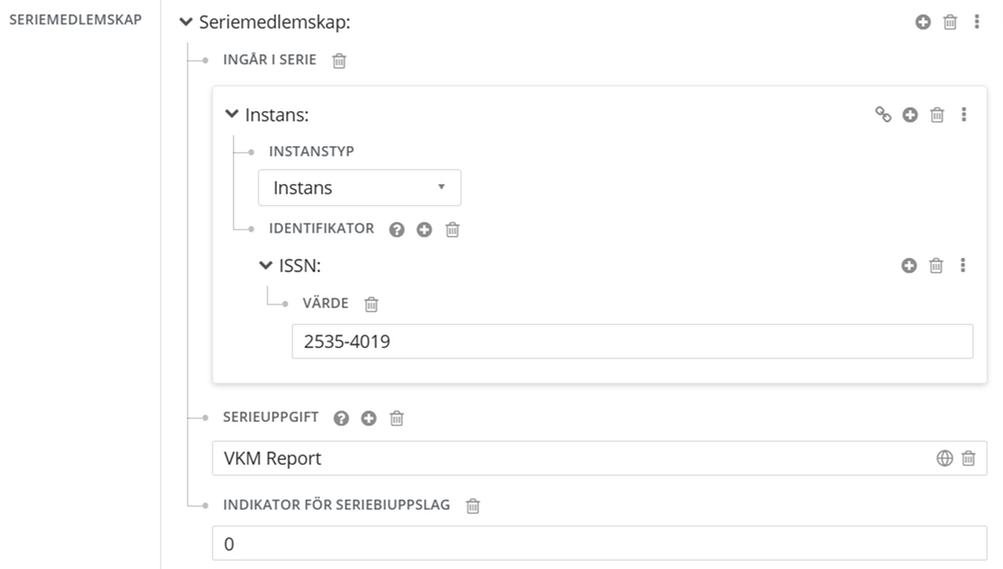The height and width of the screenshot is (569, 1003).
Task: Add item with Instans plus icon
Action: [910, 115]
